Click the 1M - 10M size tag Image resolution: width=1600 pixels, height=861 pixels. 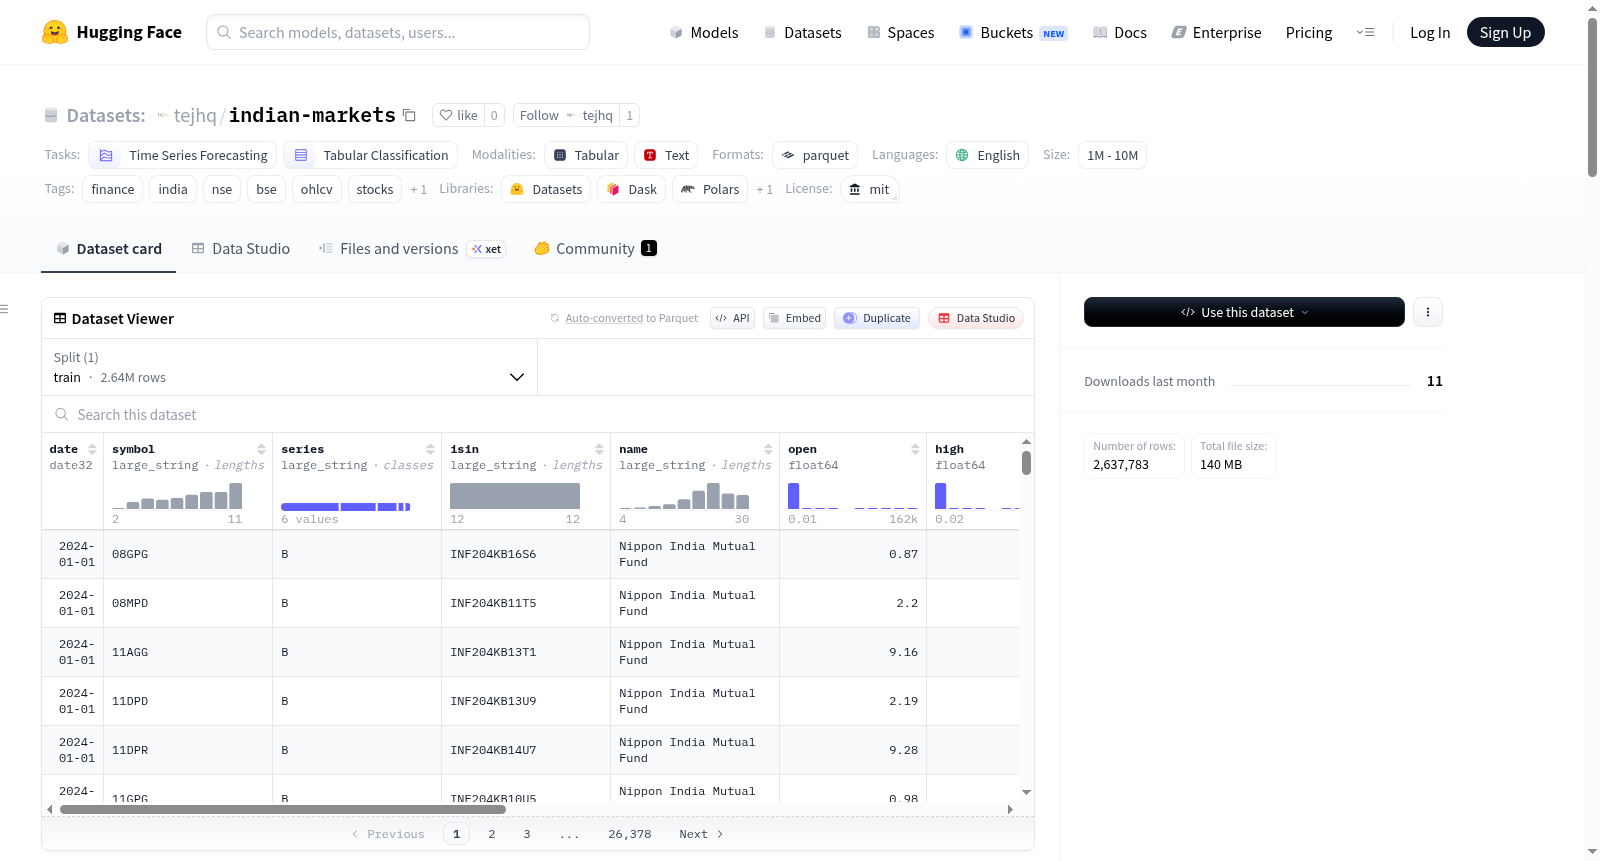tap(1112, 155)
